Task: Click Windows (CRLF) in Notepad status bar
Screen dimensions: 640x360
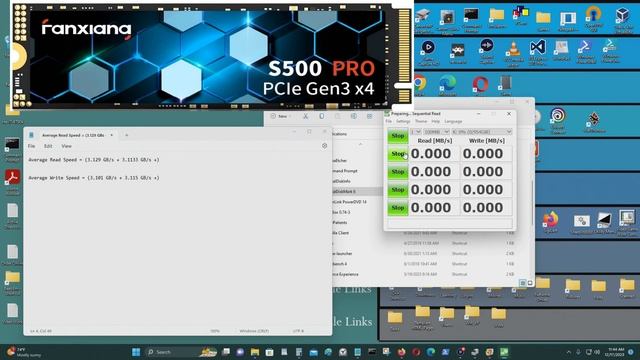Action: click(254, 331)
